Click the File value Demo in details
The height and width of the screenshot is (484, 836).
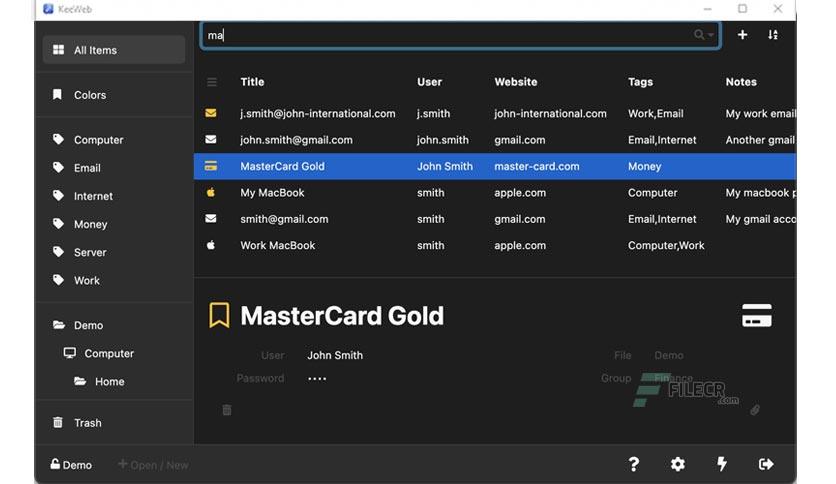(x=669, y=356)
